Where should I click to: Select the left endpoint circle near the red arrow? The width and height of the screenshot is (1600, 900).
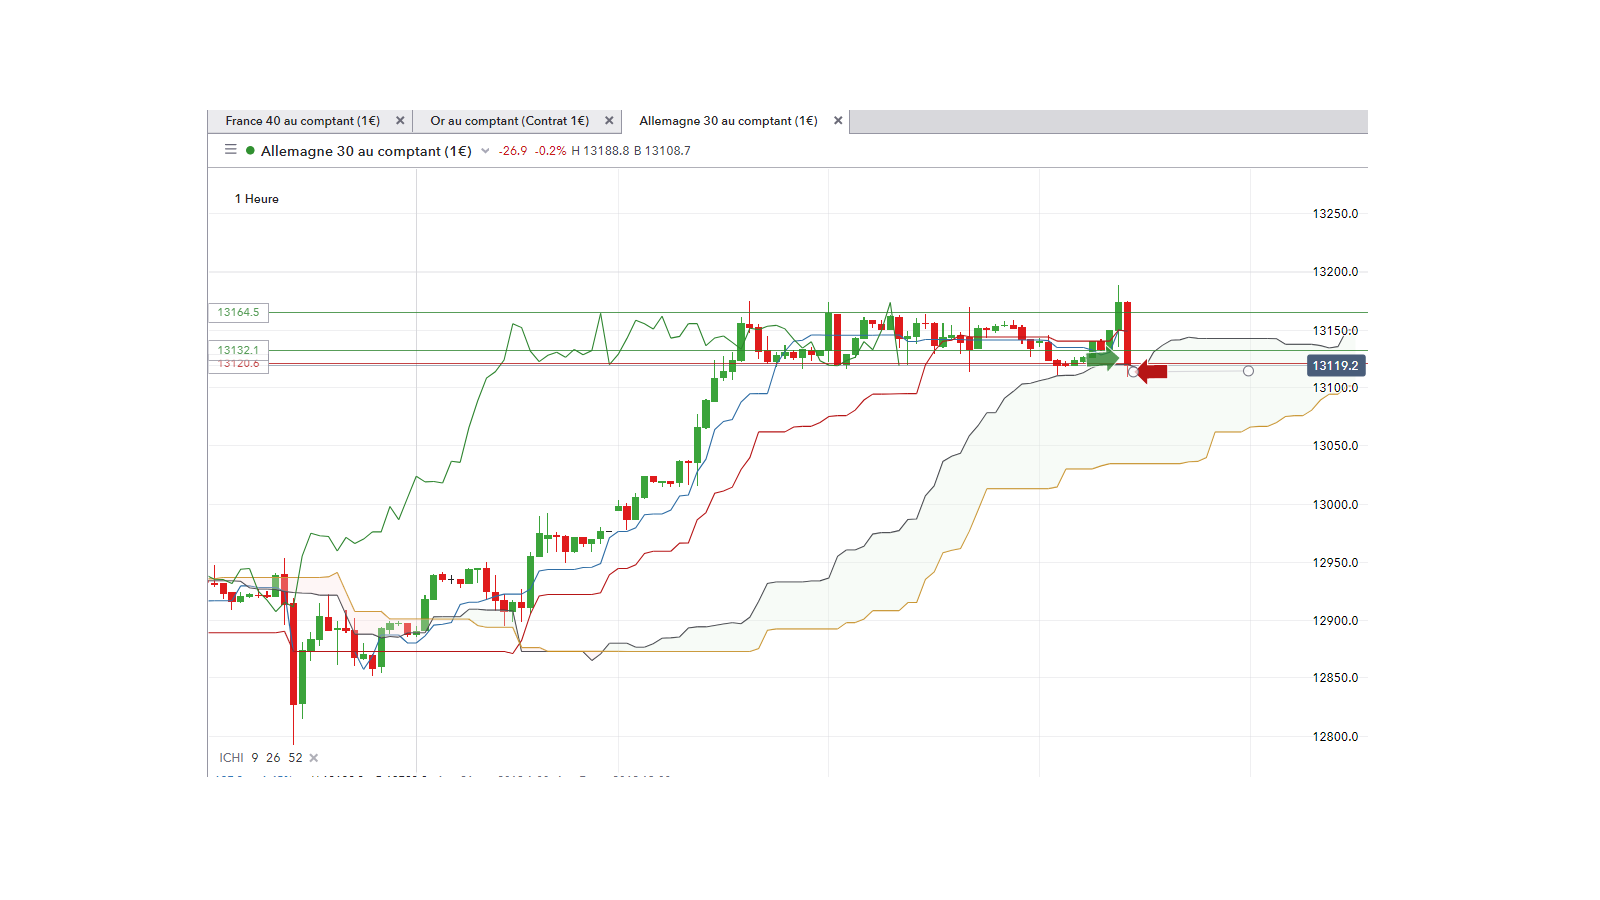[1132, 372]
